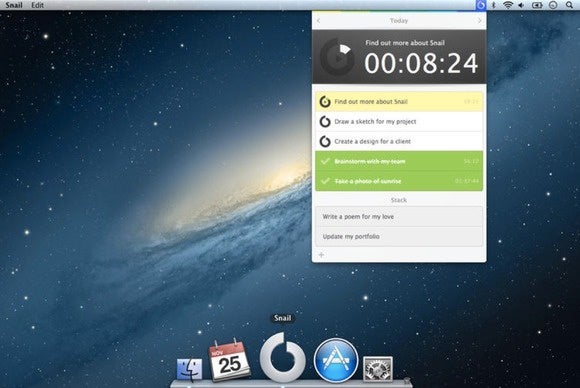Click the timer icon beside 'Find out more about Snail' in the list

tap(325, 101)
